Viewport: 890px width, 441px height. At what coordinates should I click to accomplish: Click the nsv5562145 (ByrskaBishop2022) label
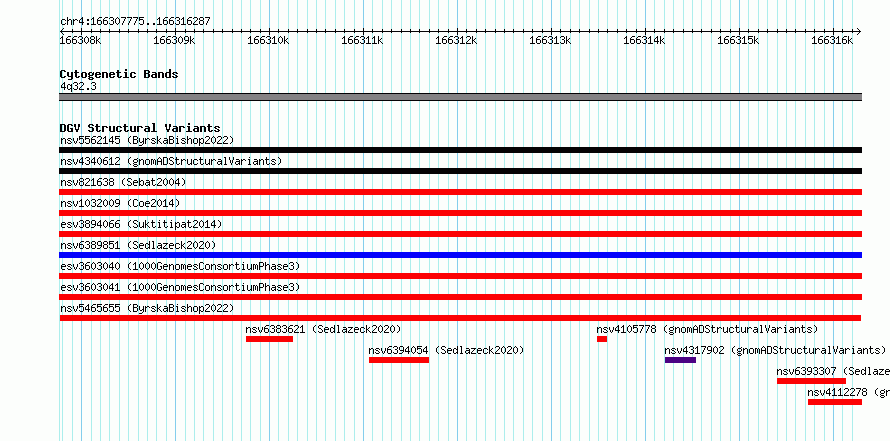(147, 140)
